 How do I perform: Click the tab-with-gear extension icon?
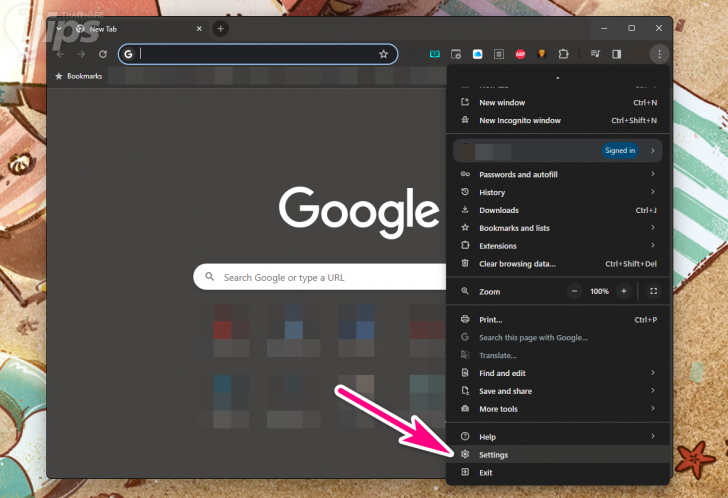pyautogui.click(x=456, y=54)
